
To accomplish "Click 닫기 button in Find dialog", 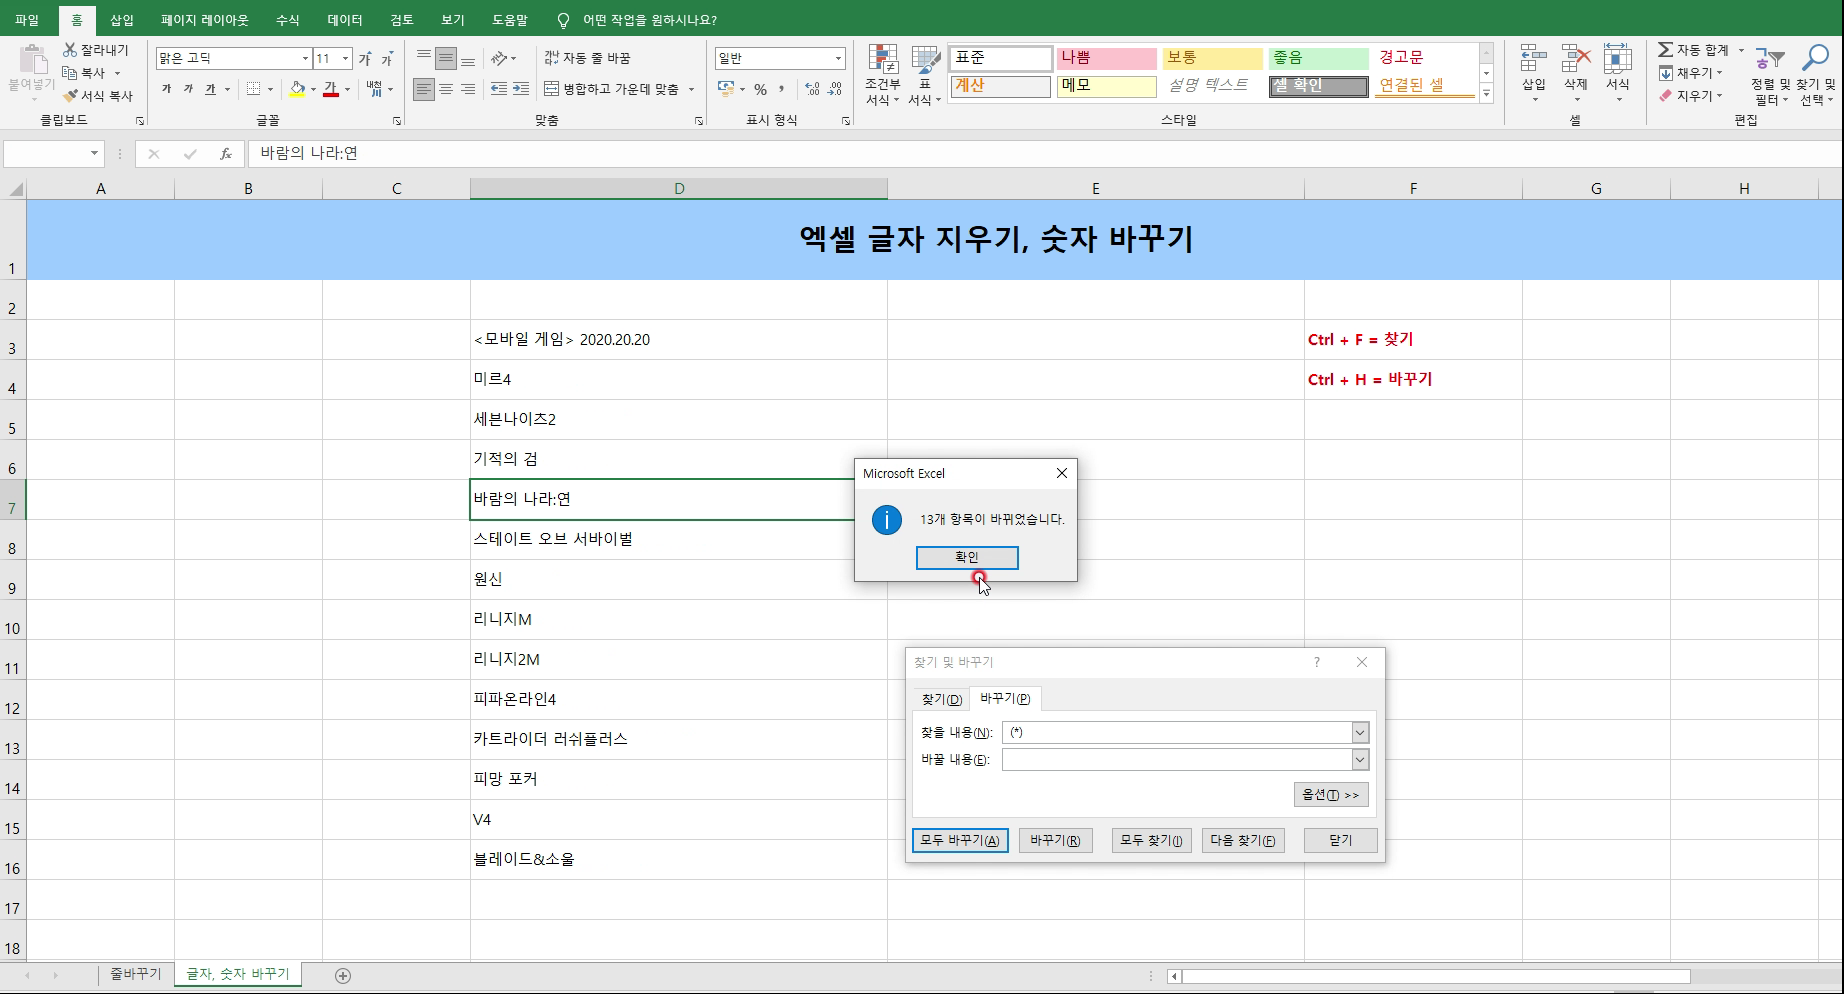I will 1341,840.
